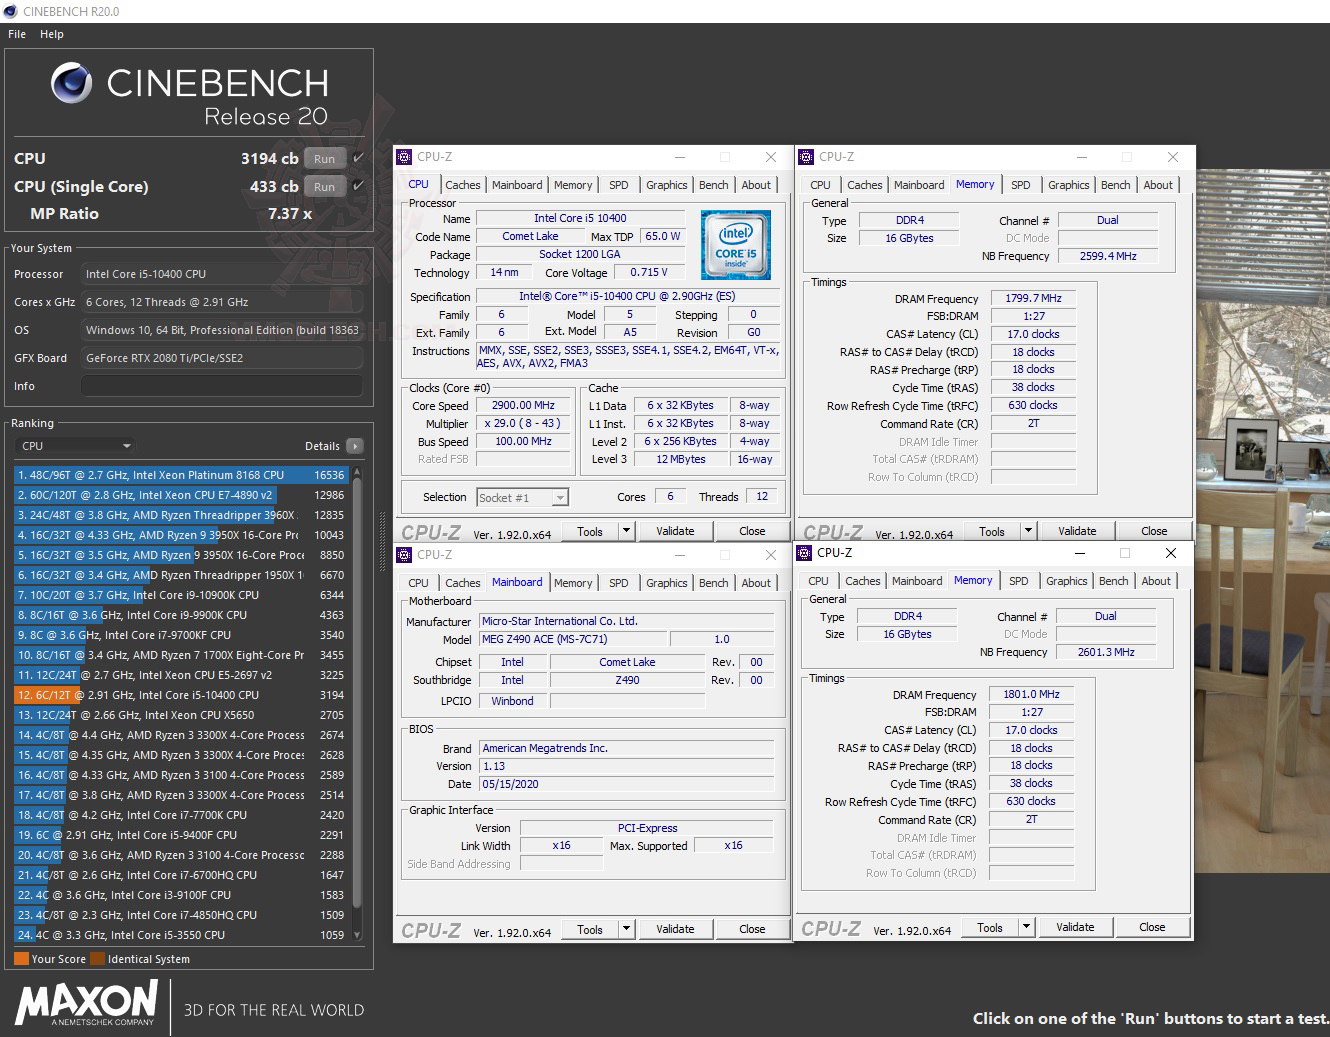Image resolution: width=1330 pixels, height=1037 pixels.
Task: Click the Core Speed 2900.00 MHz value
Action: pos(523,405)
